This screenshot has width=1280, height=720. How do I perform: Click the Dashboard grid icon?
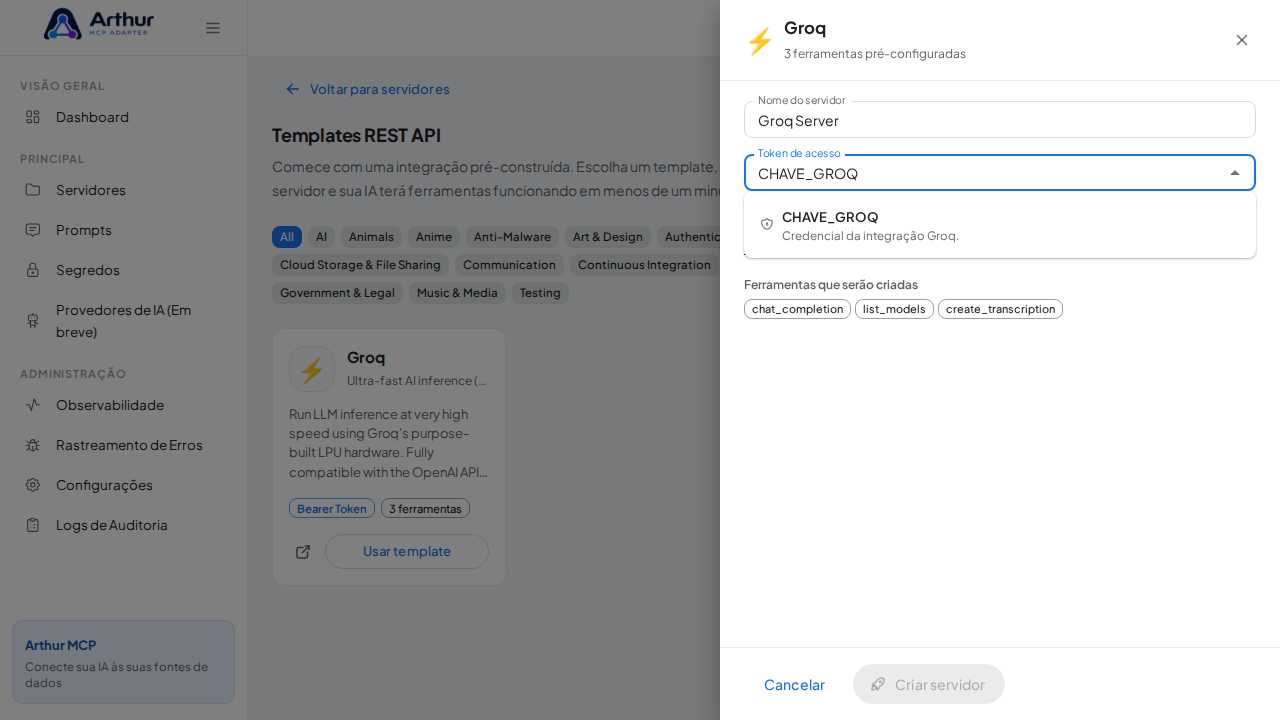pos(33,117)
